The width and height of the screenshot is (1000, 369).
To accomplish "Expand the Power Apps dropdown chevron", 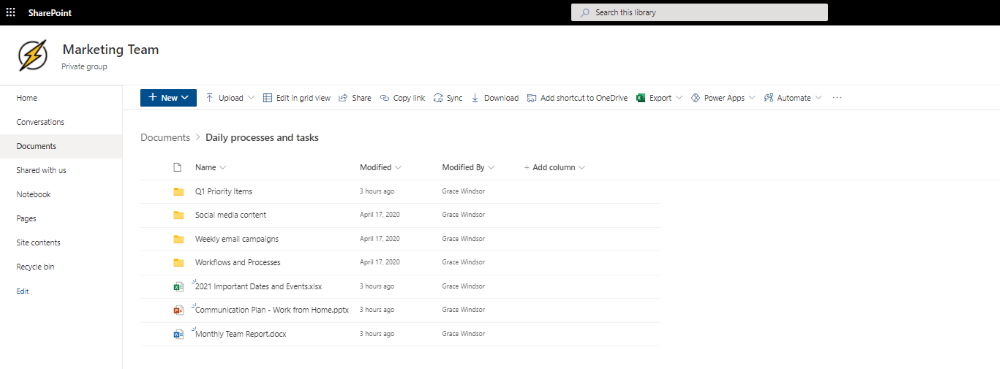I will pos(752,98).
